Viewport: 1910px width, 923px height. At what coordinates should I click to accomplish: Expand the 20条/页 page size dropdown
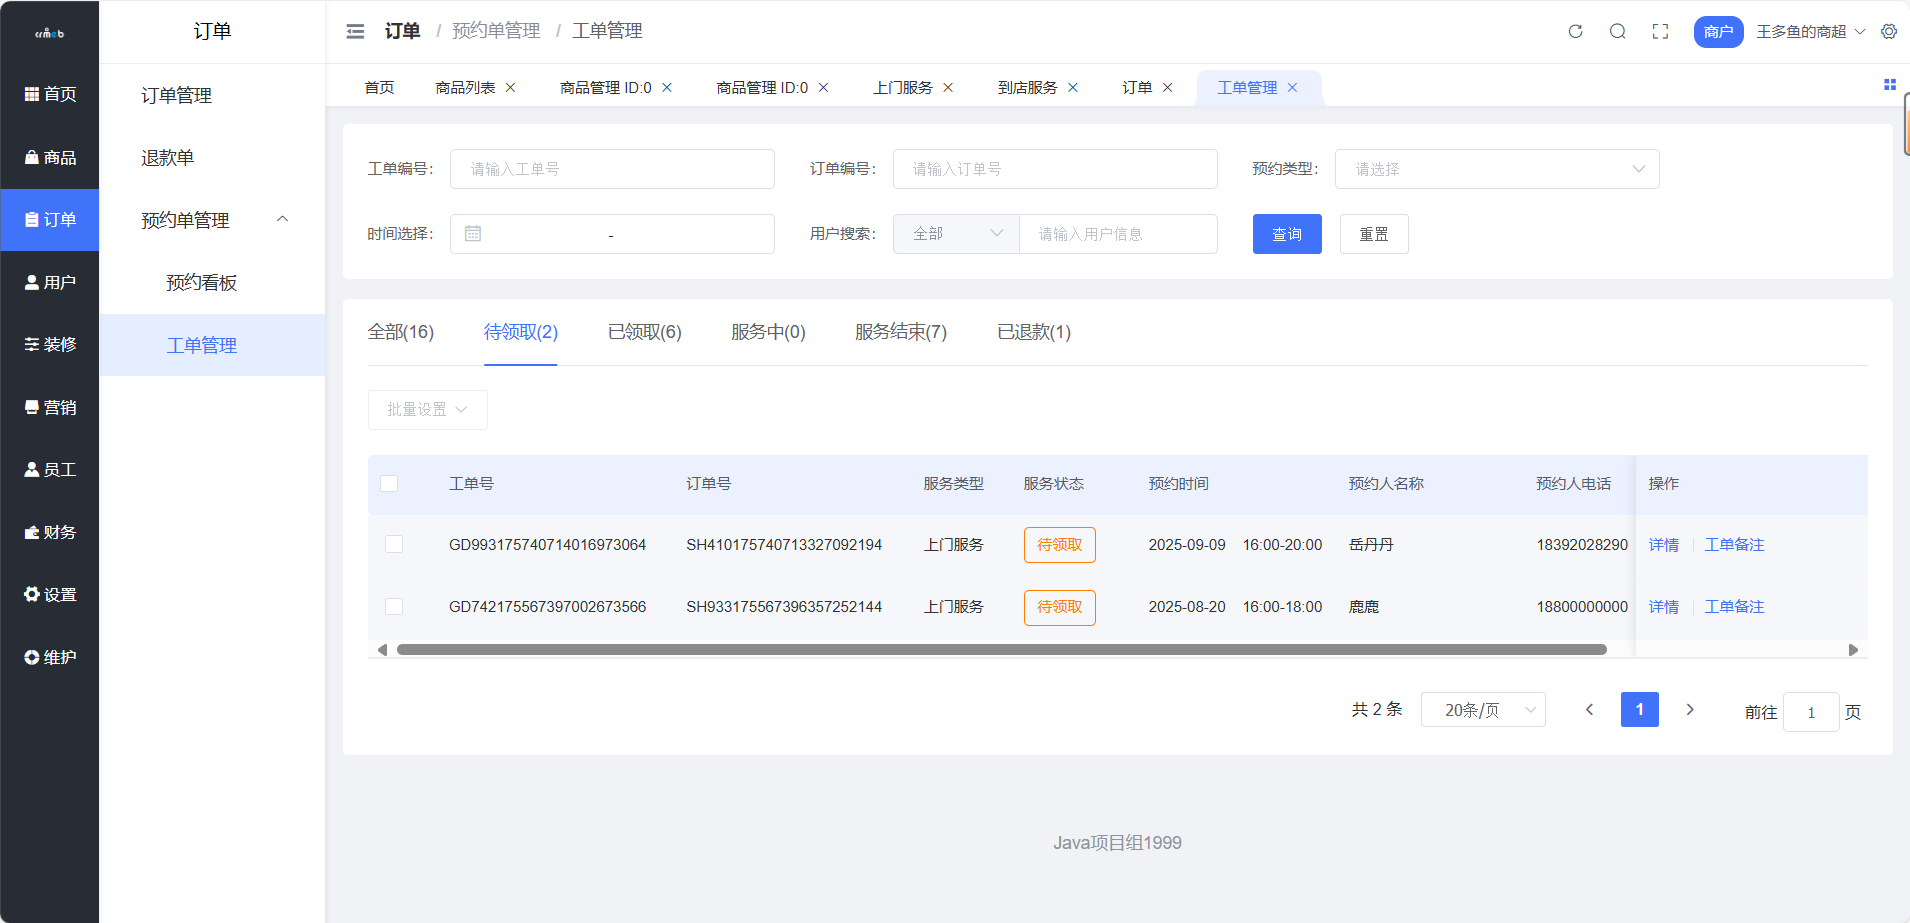1482,710
